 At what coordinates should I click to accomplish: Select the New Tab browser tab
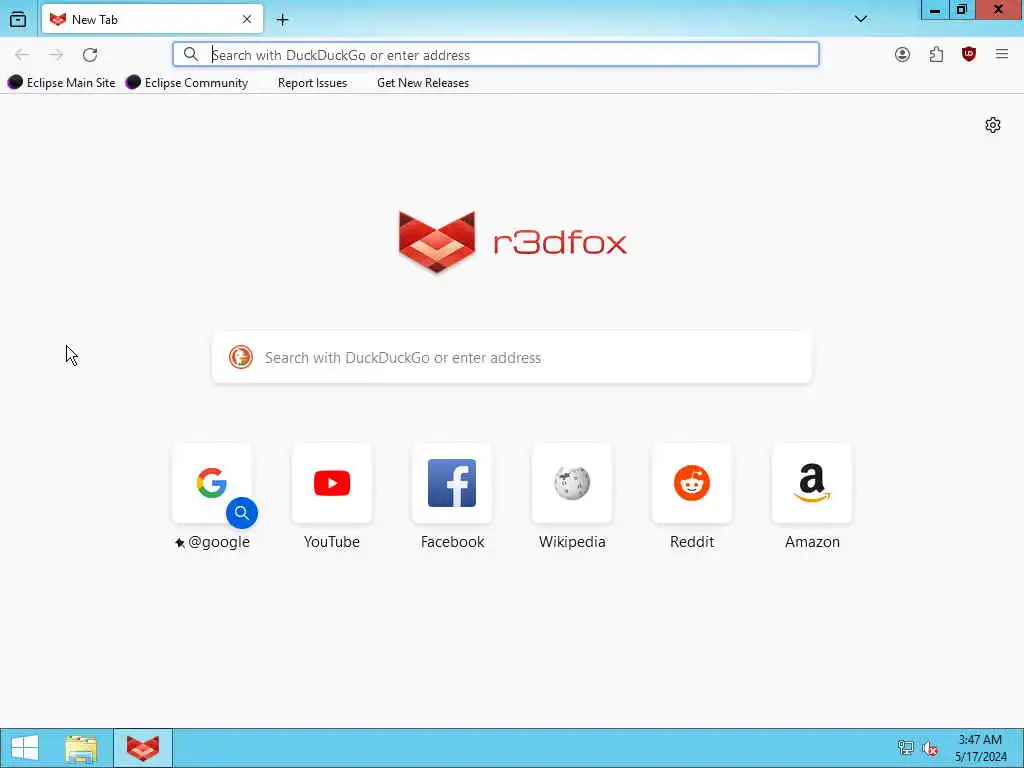pyautogui.click(x=152, y=20)
